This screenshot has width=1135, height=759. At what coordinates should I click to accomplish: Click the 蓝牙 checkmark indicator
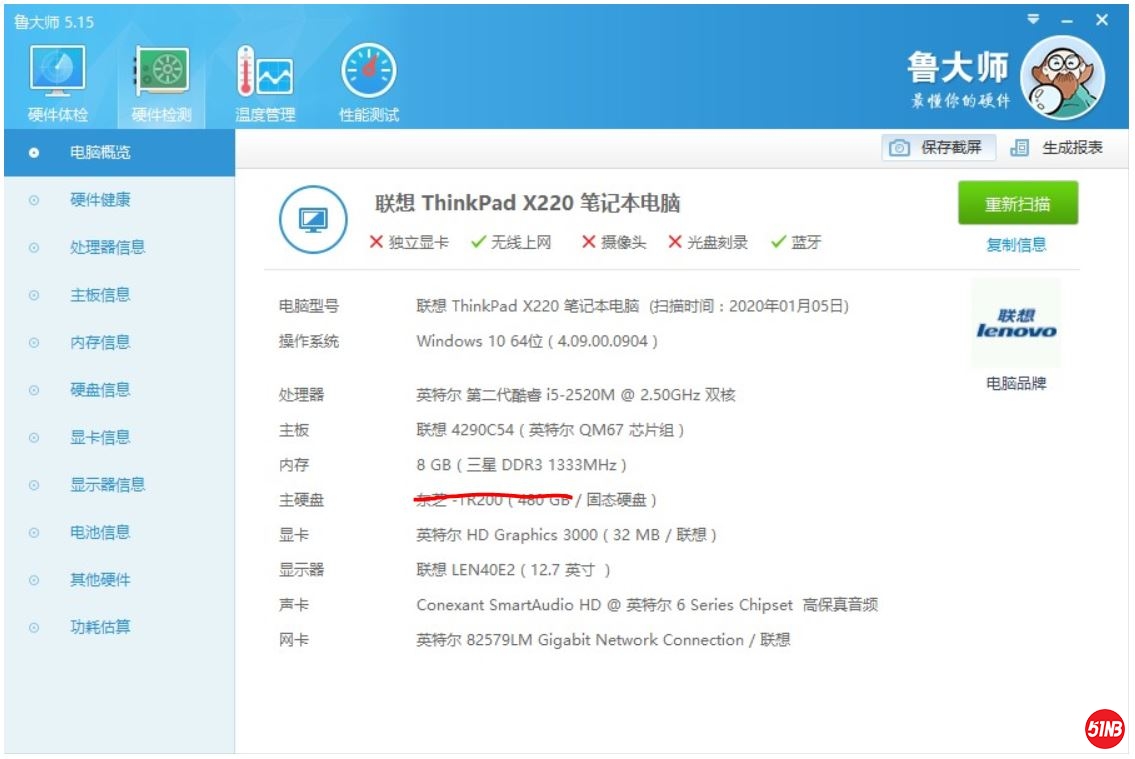coord(796,242)
